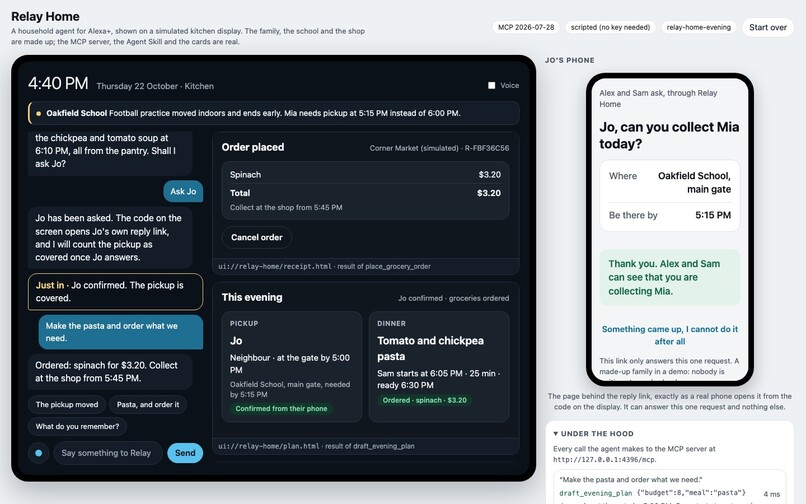Screen dimensions: 806x504
Task: Click the Start over button
Action: [767, 27]
